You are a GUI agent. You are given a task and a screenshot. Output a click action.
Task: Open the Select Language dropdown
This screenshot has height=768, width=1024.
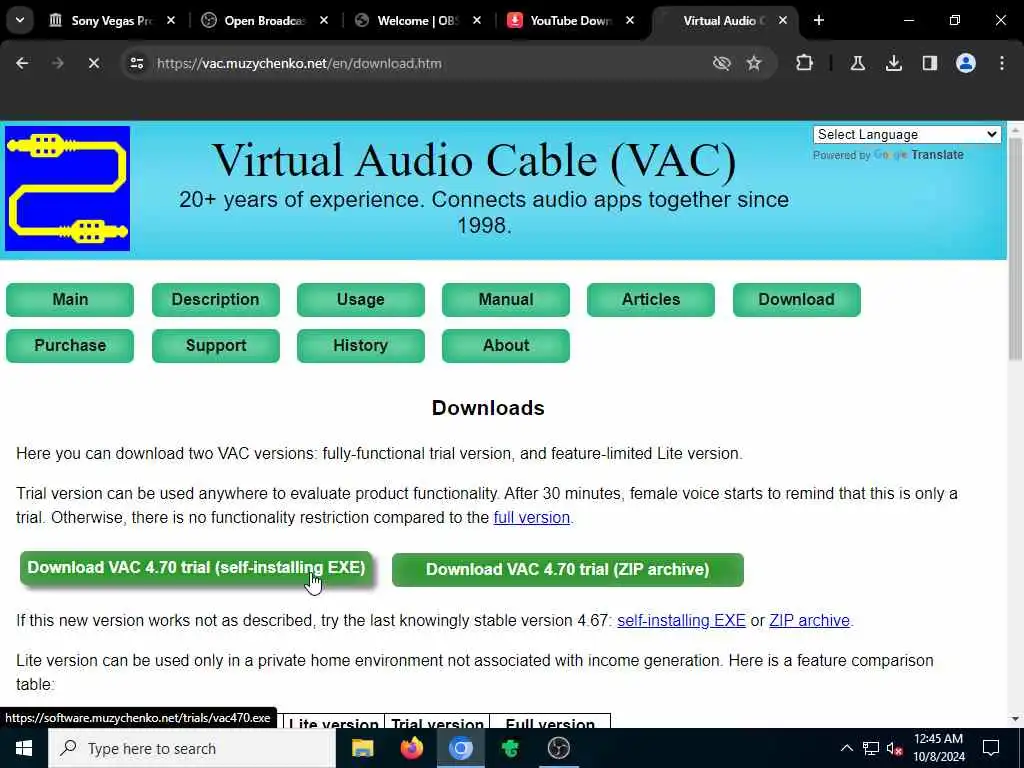(x=906, y=135)
